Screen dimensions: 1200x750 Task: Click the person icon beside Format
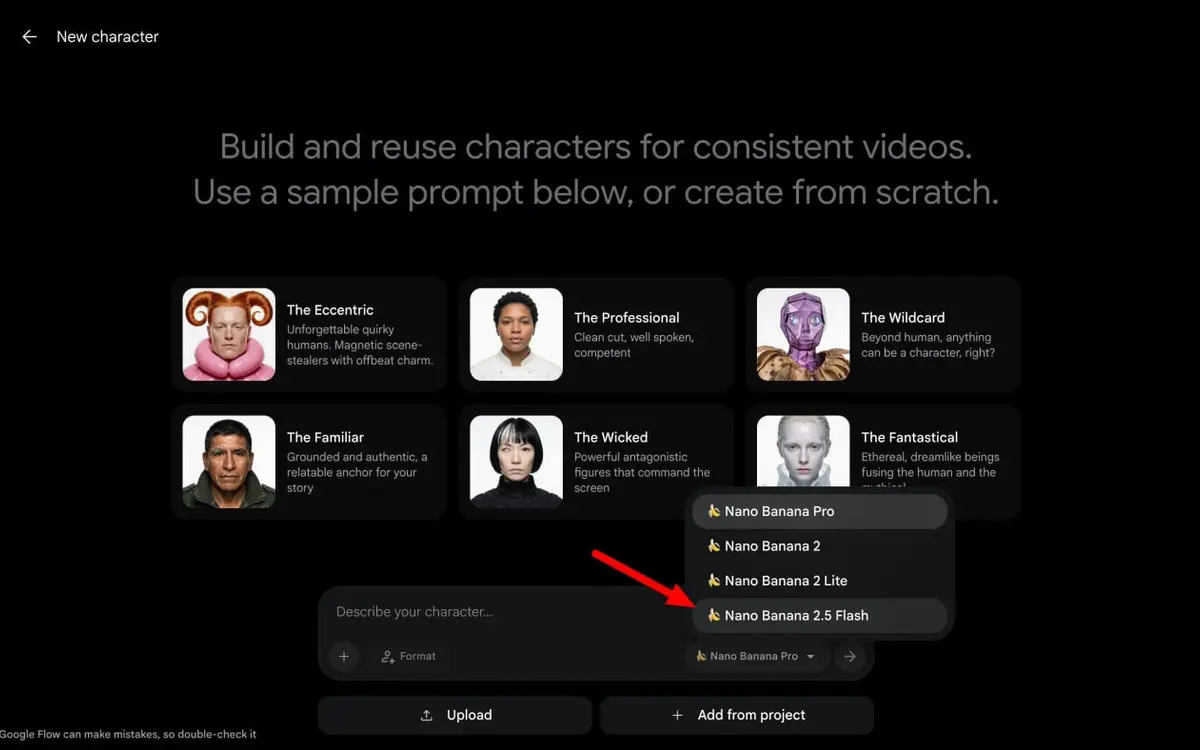pos(388,657)
